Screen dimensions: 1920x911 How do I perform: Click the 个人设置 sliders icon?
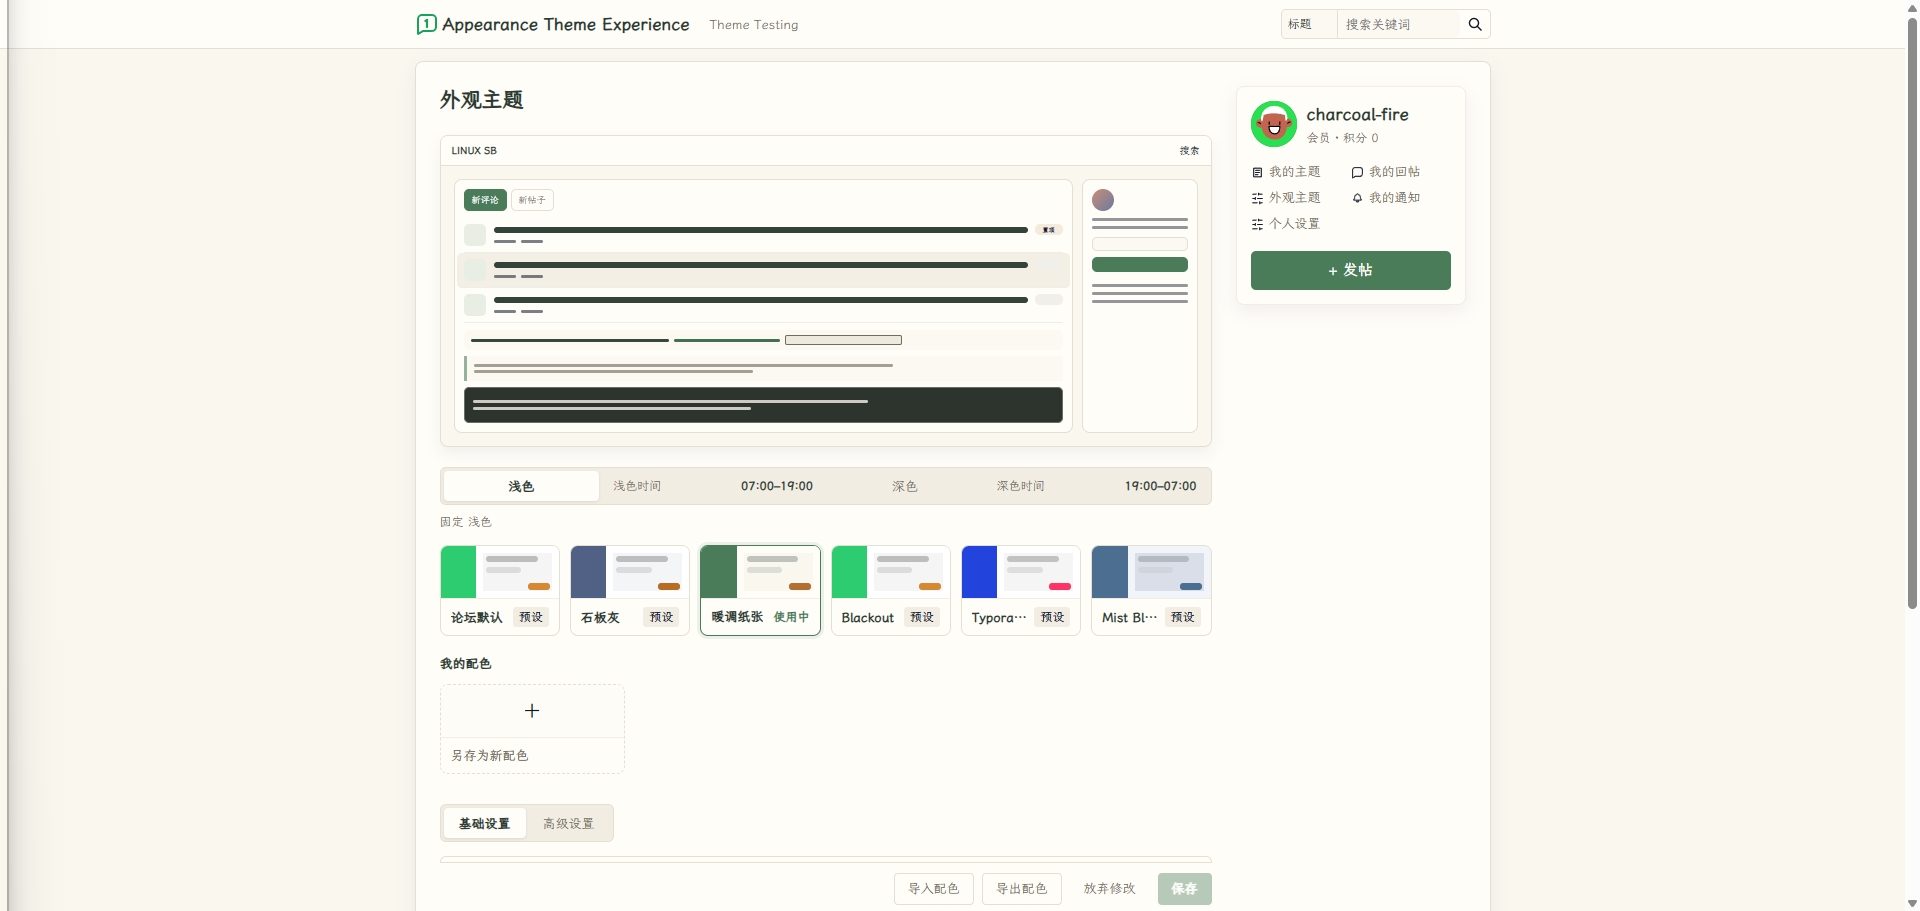tap(1257, 224)
